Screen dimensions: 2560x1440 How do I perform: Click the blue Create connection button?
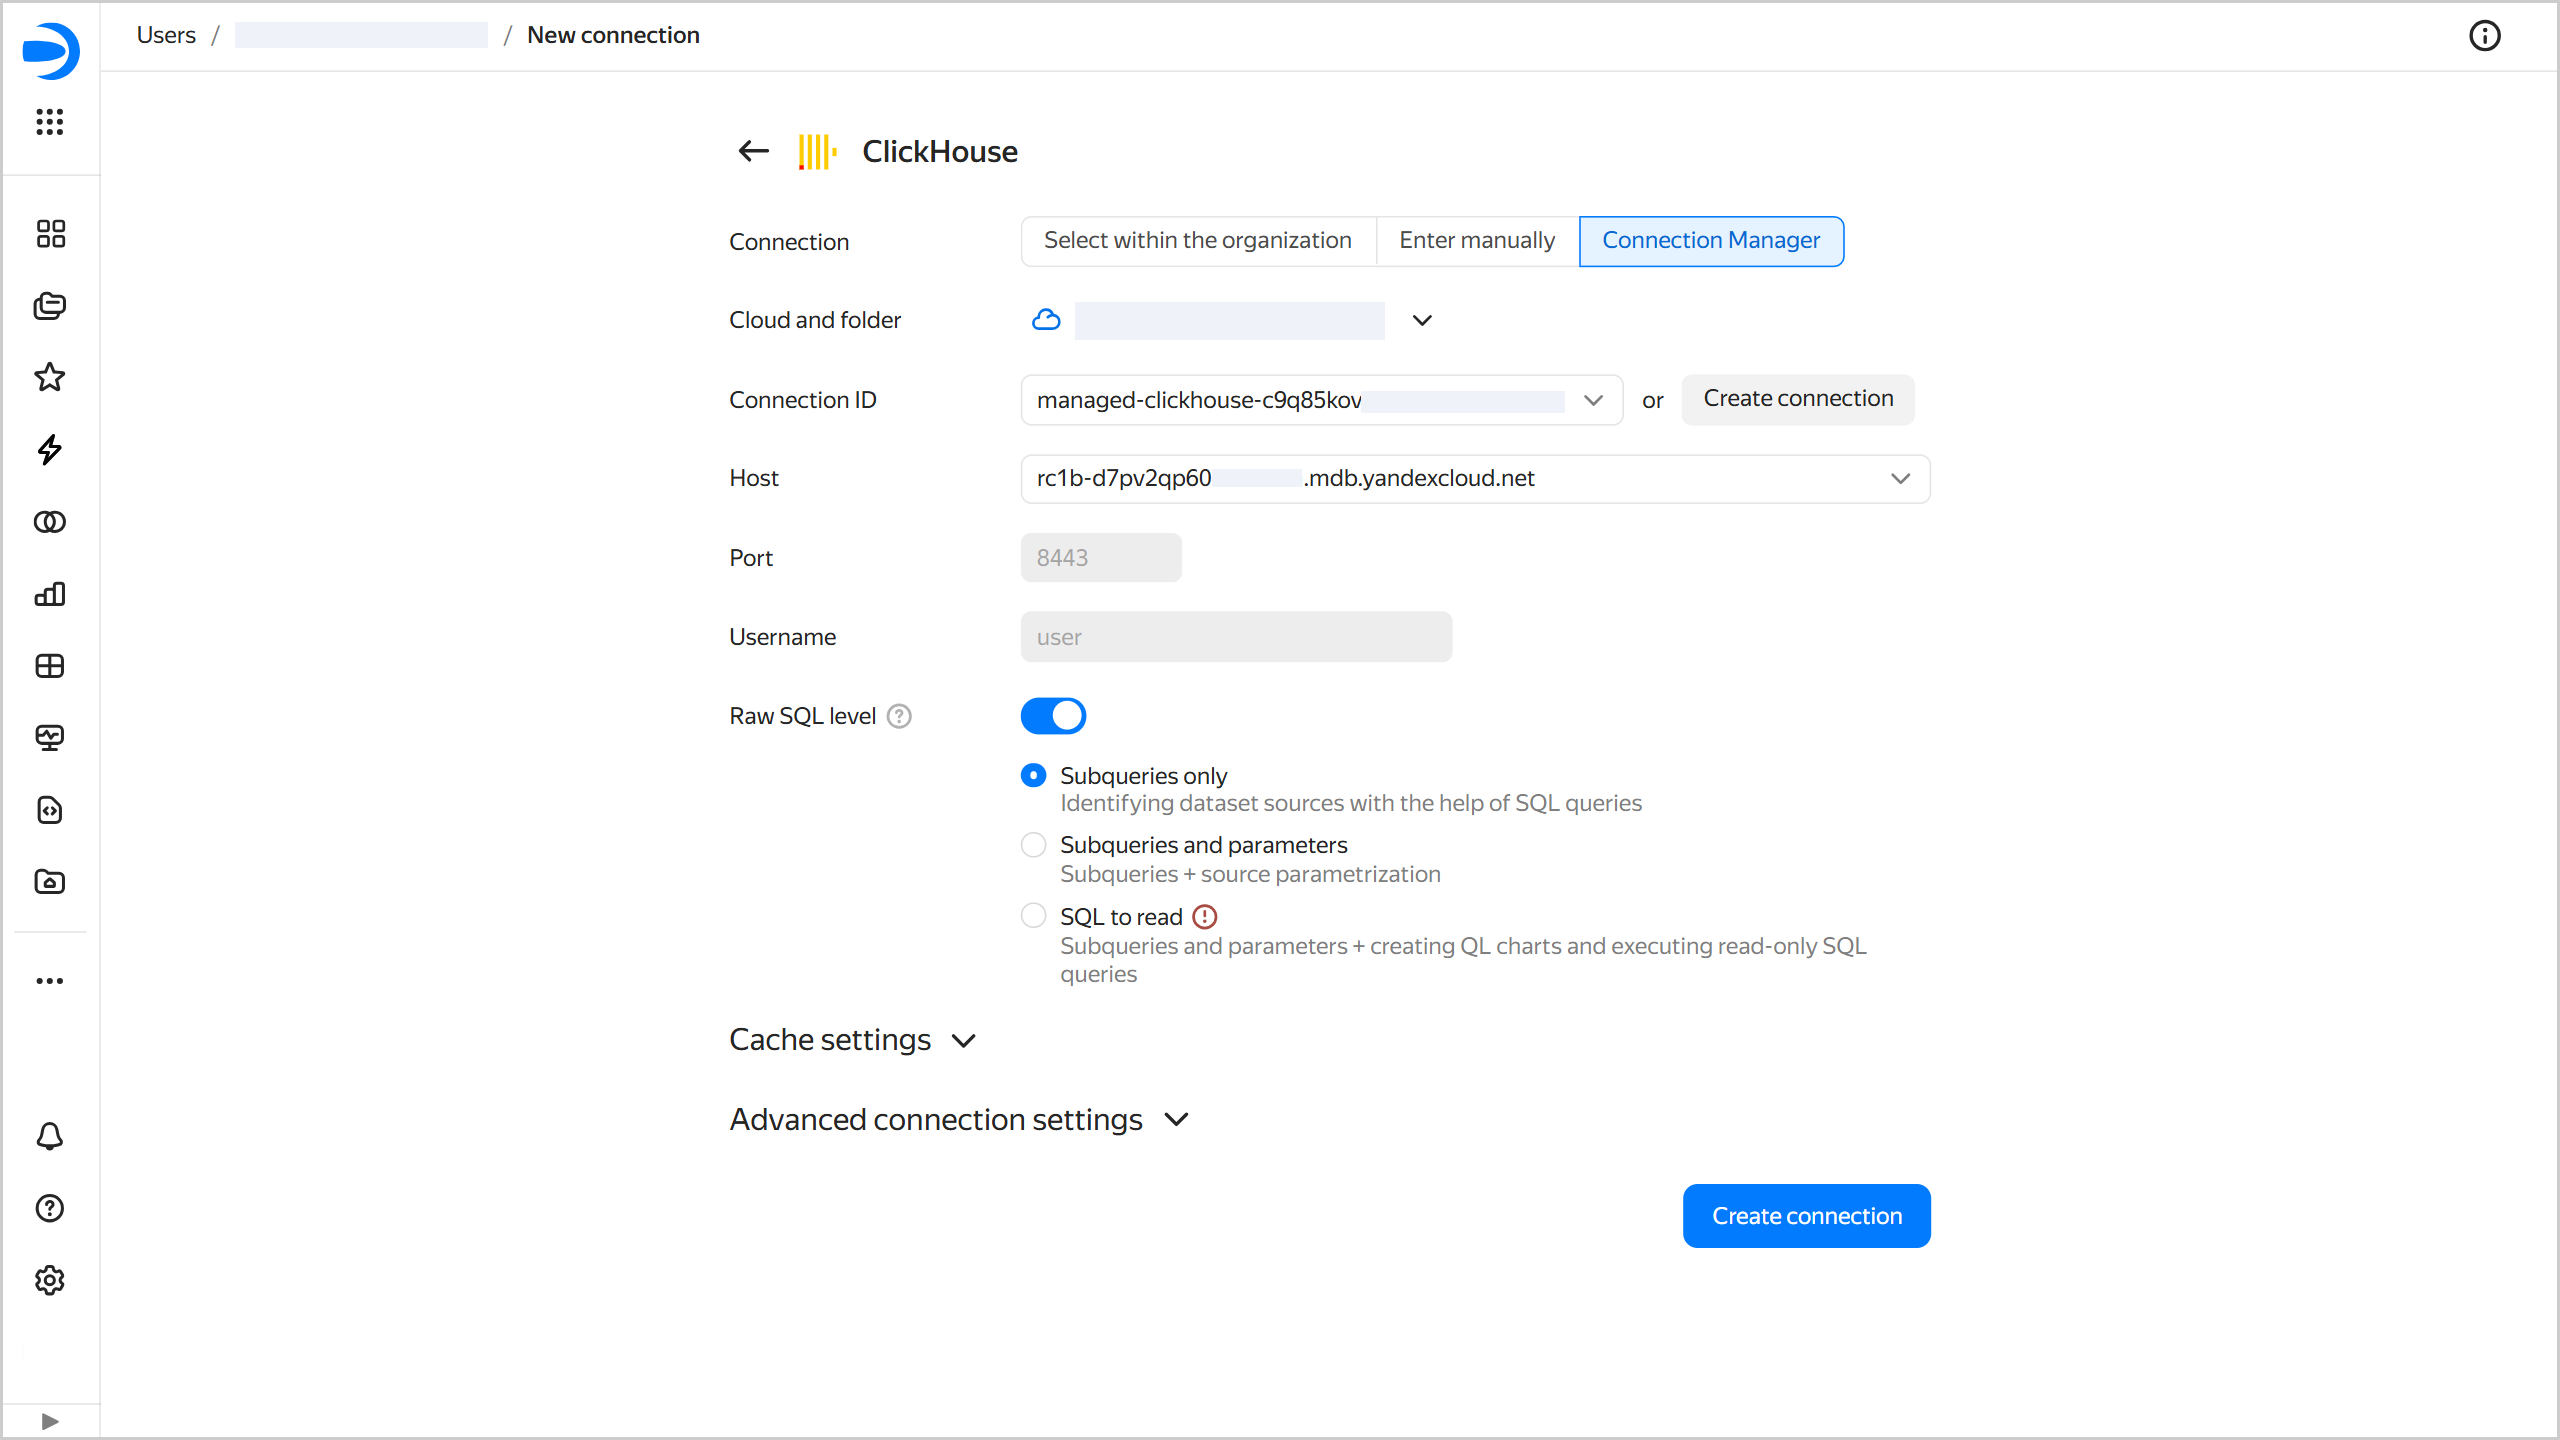coord(1806,1216)
